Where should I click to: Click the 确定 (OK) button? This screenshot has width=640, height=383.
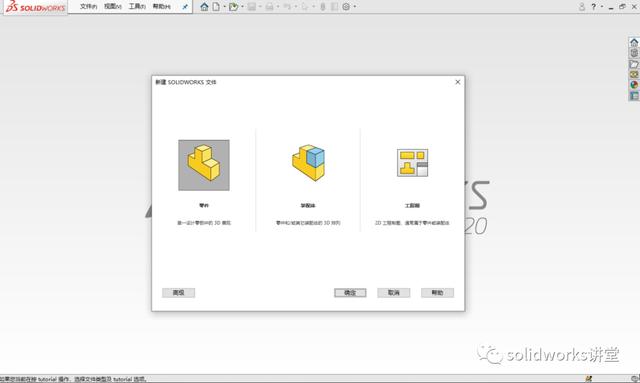(x=350, y=293)
